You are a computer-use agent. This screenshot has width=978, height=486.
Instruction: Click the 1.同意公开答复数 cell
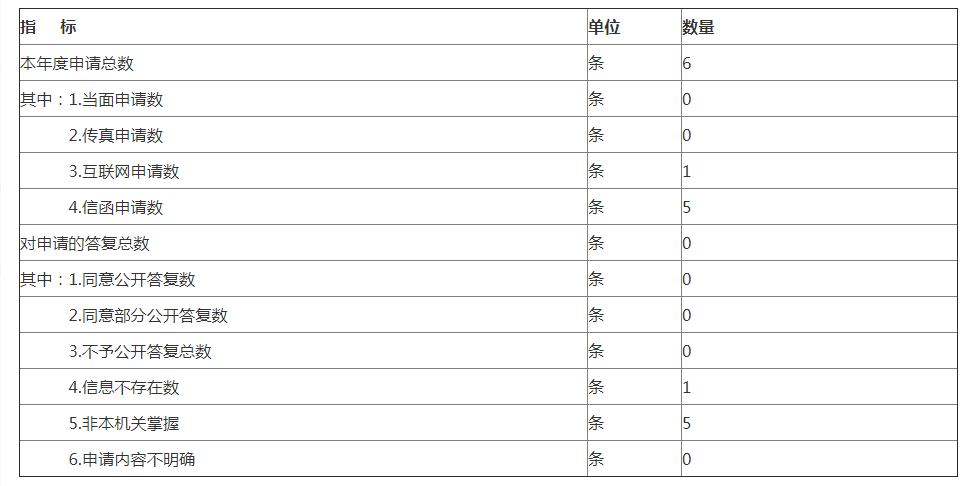pos(132,279)
